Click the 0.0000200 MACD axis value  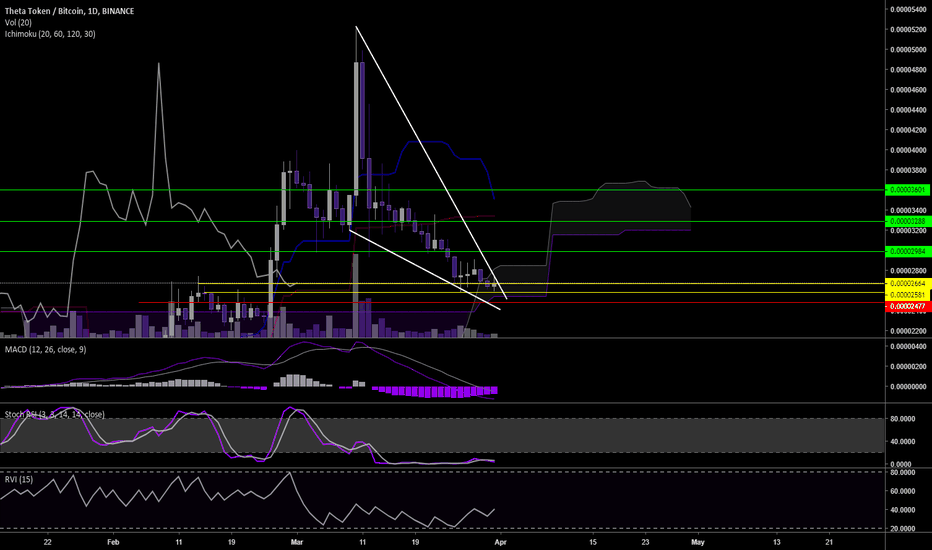(x=908, y=367)
